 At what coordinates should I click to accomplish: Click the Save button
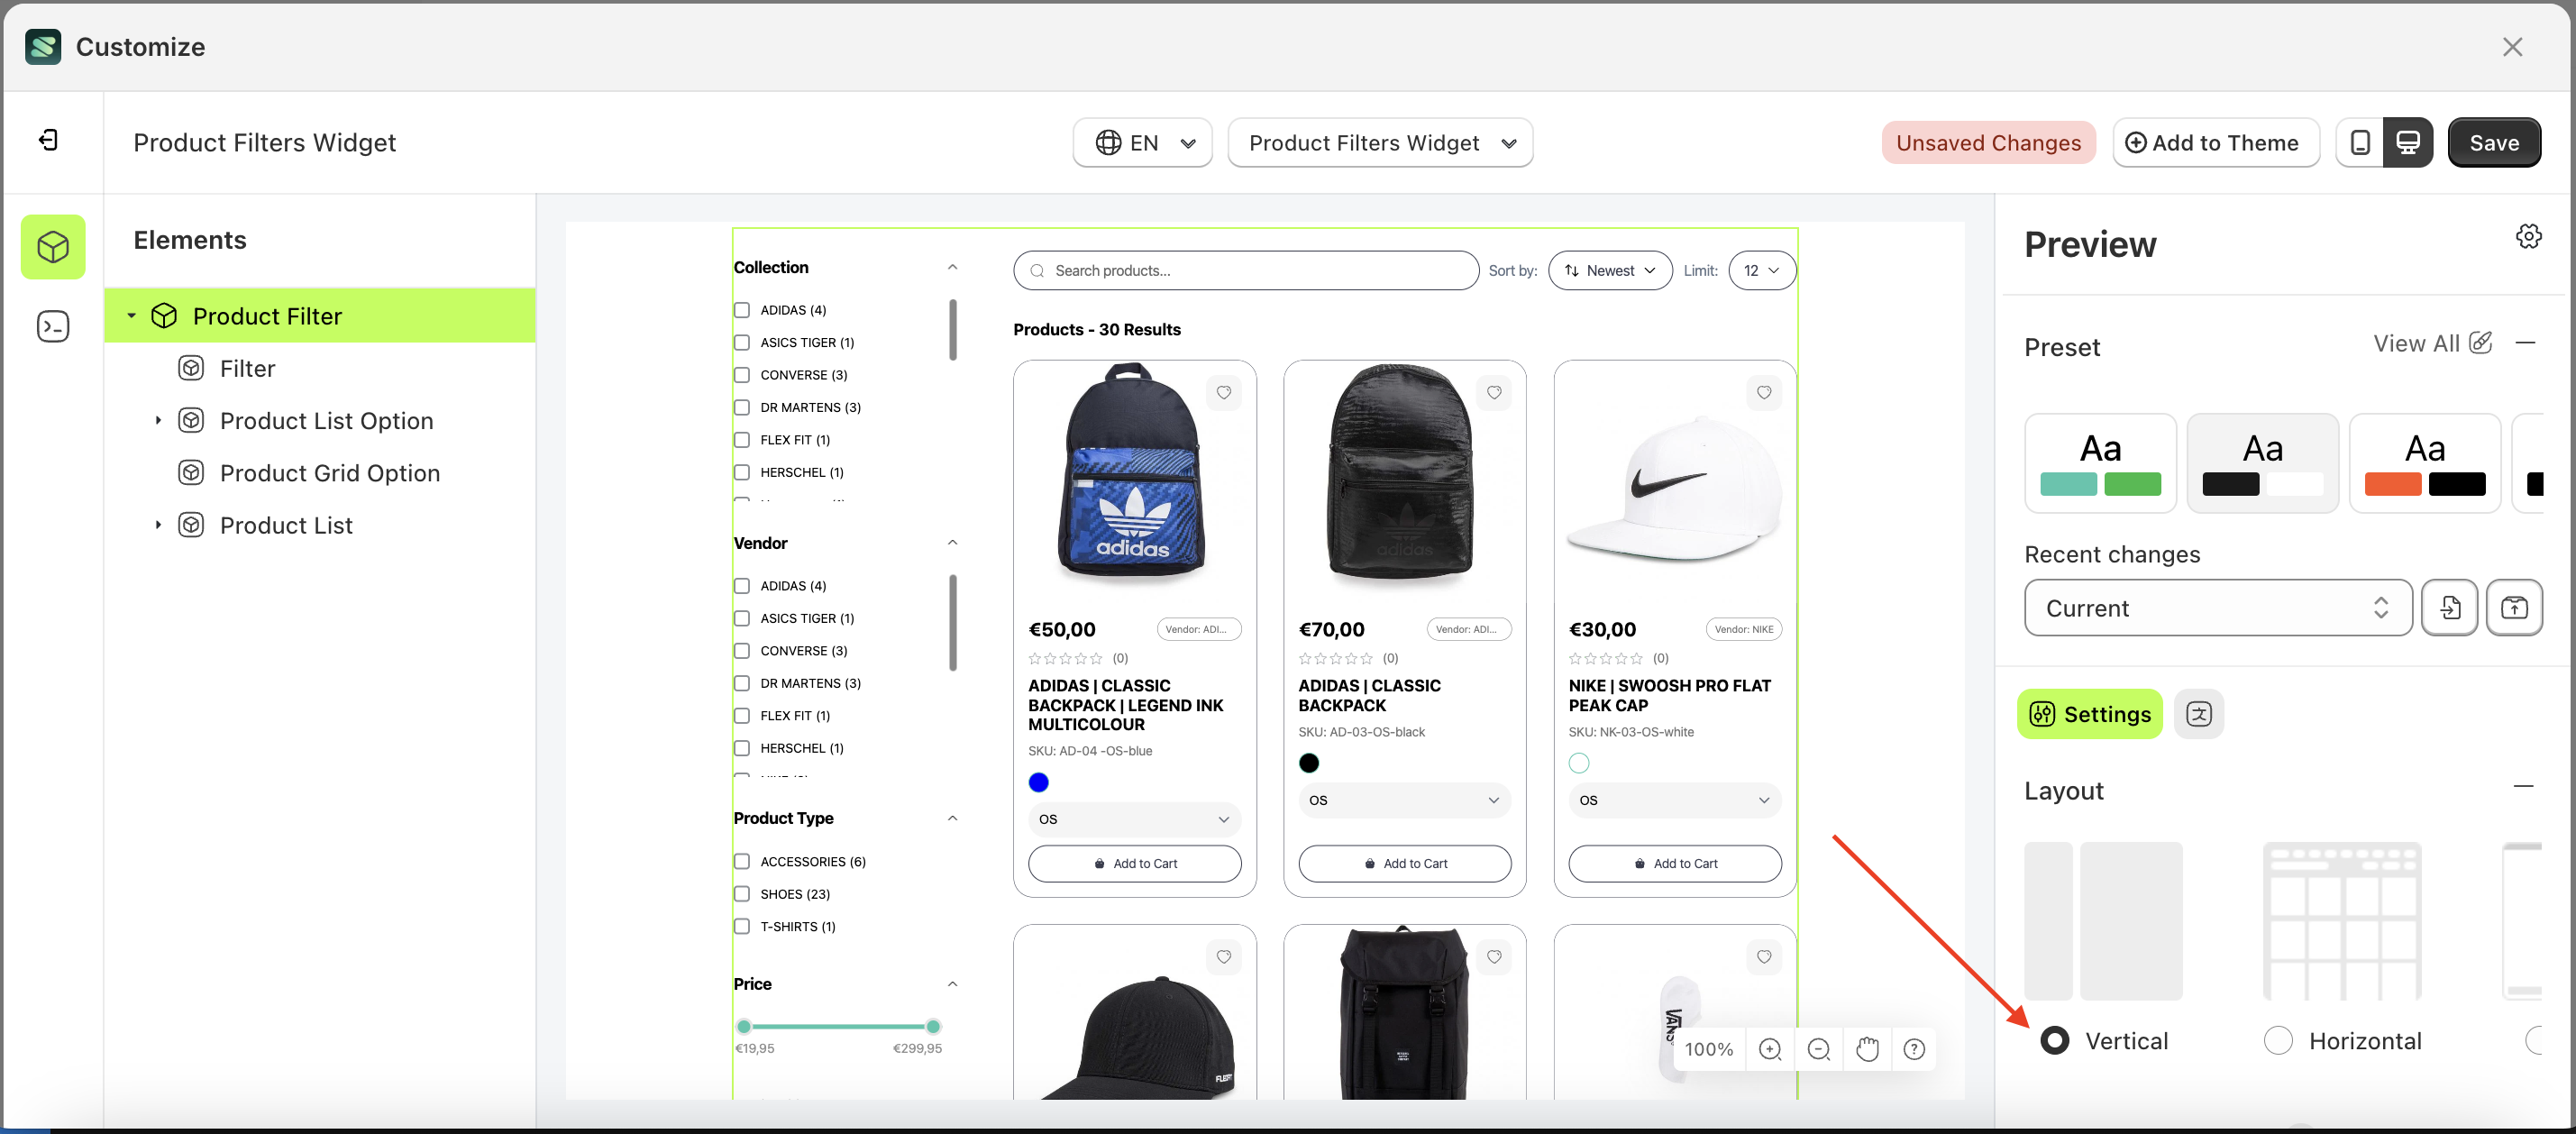(2493, 143)
